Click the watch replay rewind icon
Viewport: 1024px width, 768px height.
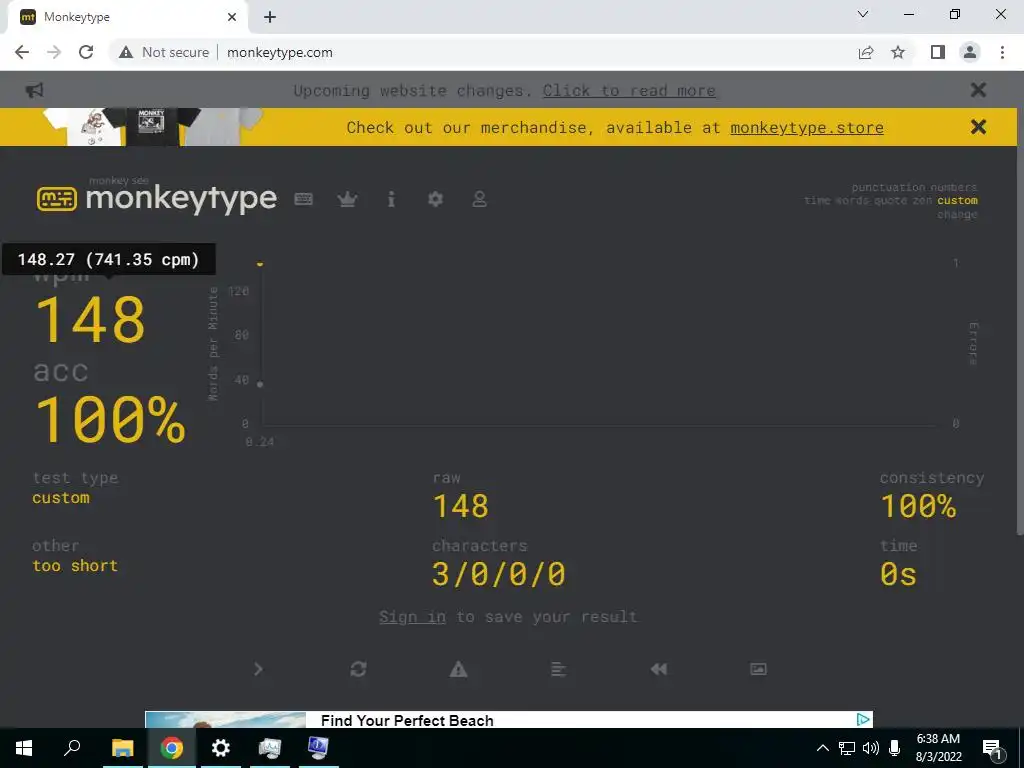[x=658, y=669]
